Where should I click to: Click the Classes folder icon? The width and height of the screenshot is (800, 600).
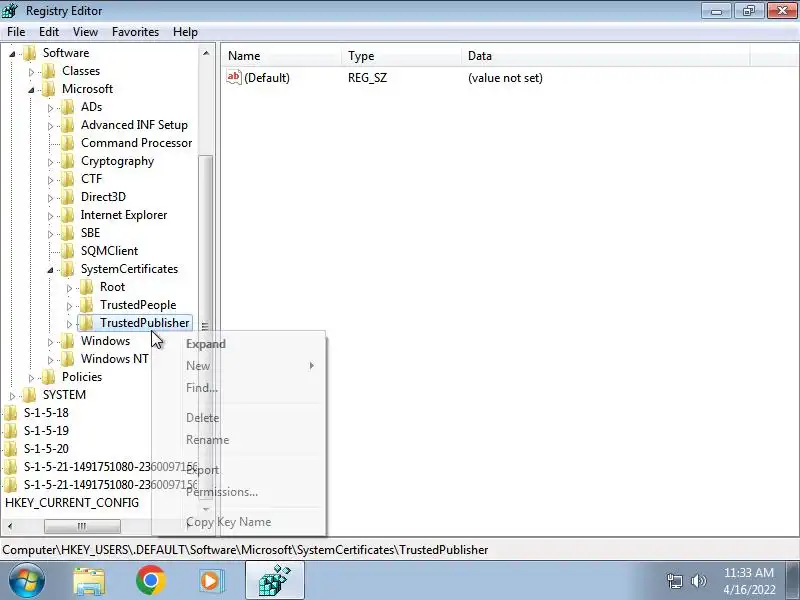tap(49, 71)
